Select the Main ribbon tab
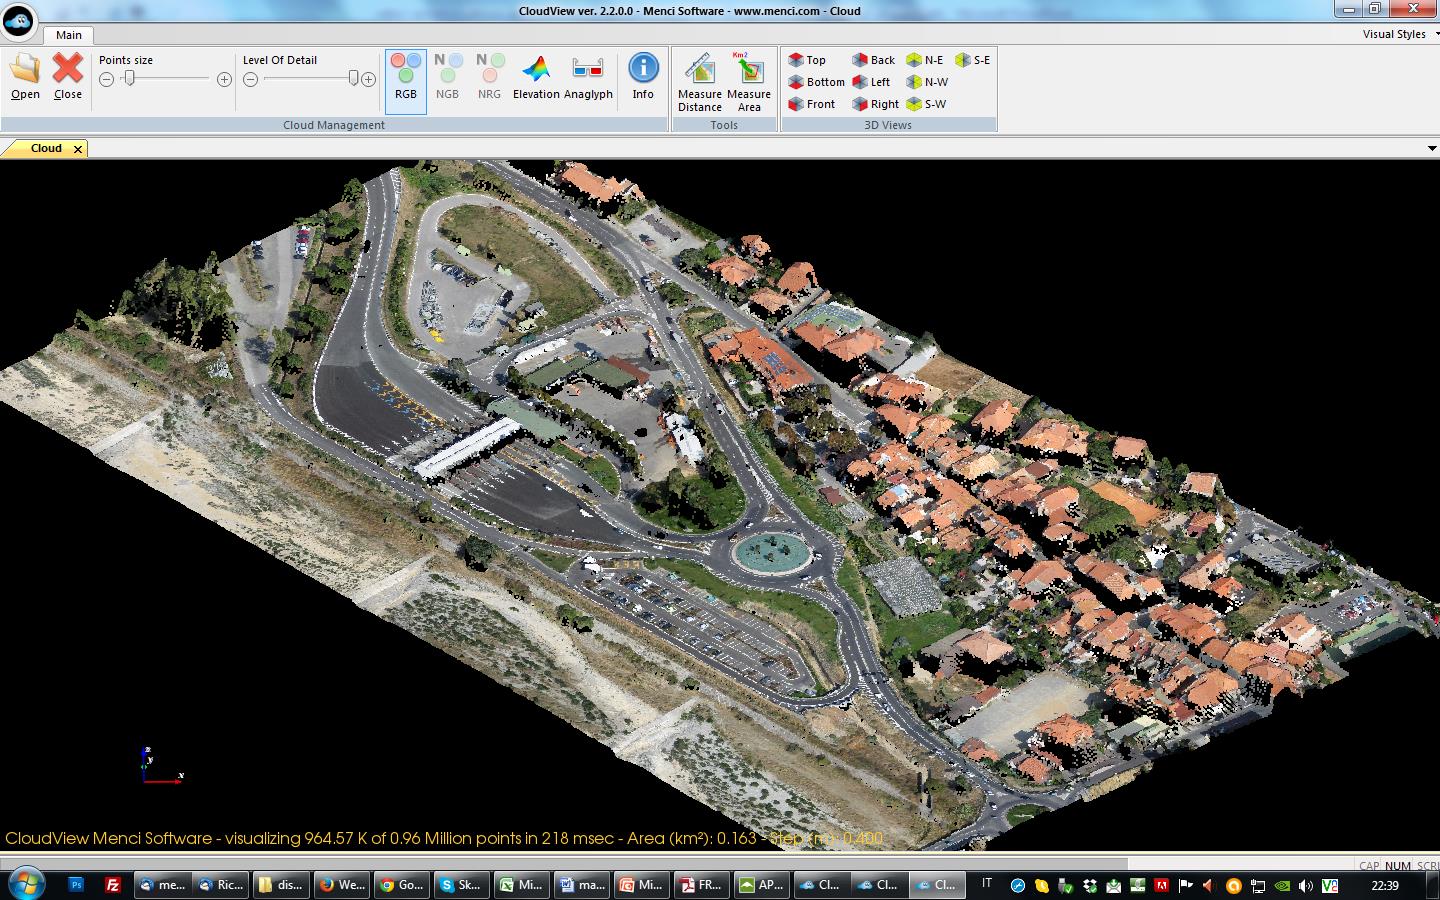 [x=69, y=35]
